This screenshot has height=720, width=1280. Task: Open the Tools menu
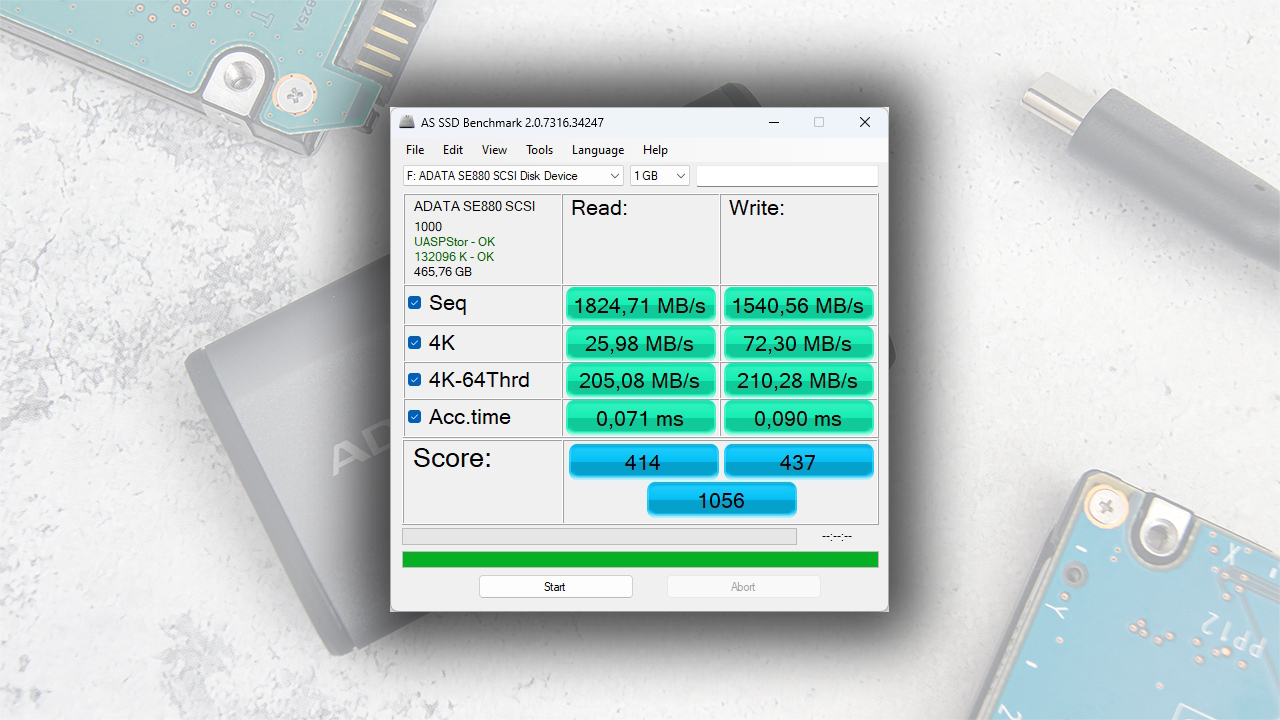click(x=539, y=150)
